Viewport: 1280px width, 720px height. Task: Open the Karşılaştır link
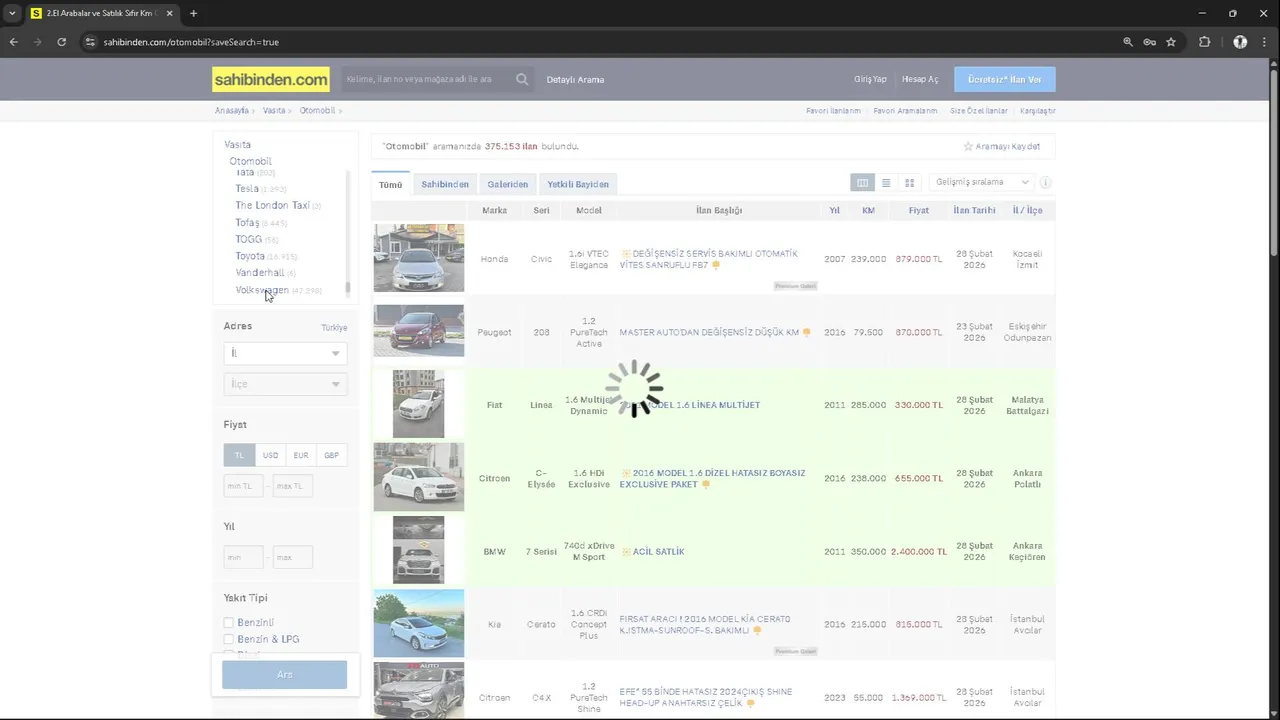pos(1037,111)
